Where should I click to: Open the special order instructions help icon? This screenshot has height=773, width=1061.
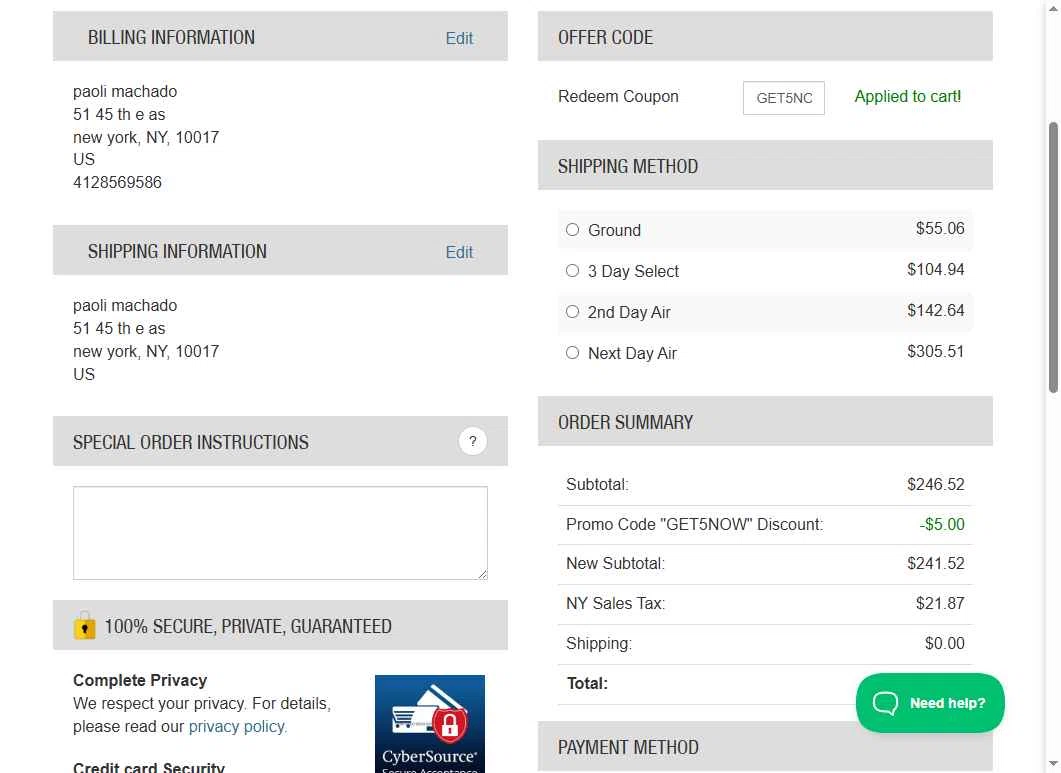(472, 441)
